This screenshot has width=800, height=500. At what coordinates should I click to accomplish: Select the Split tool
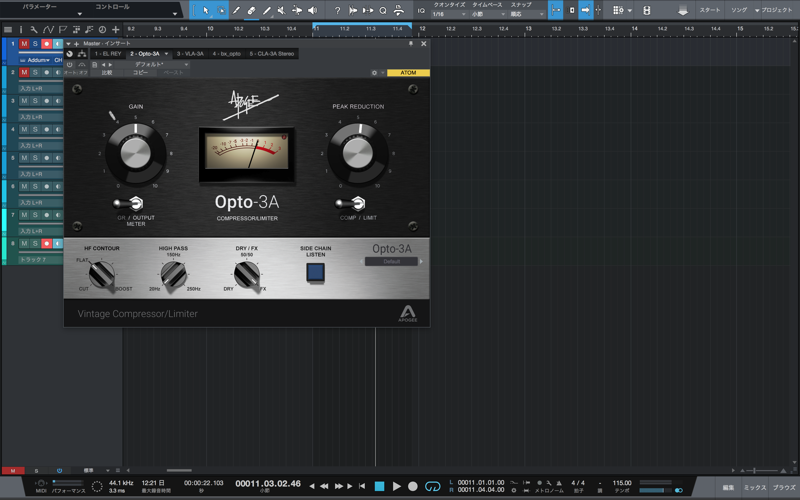[236, 10]
